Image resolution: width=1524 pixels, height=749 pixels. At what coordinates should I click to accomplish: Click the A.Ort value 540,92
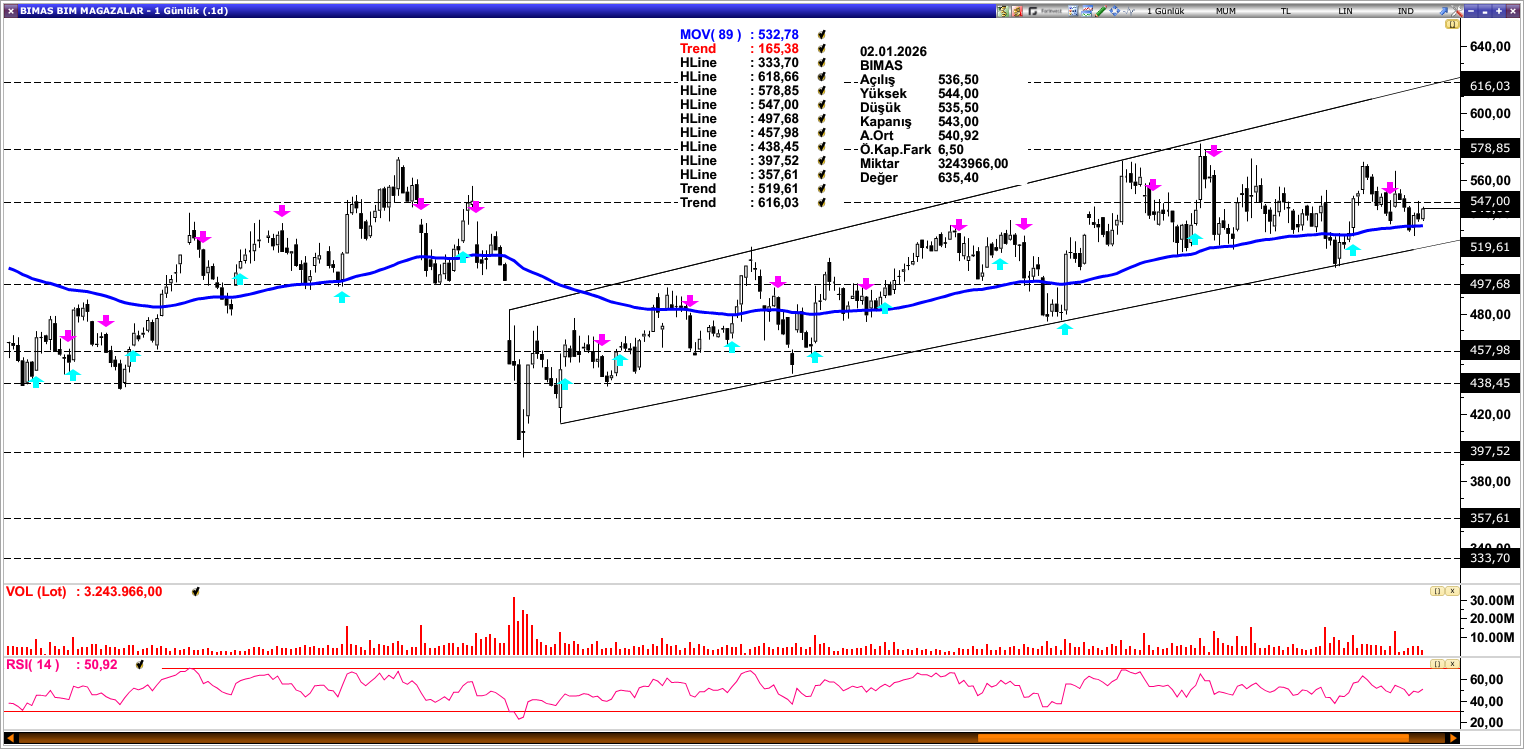[x=958, y=135]
